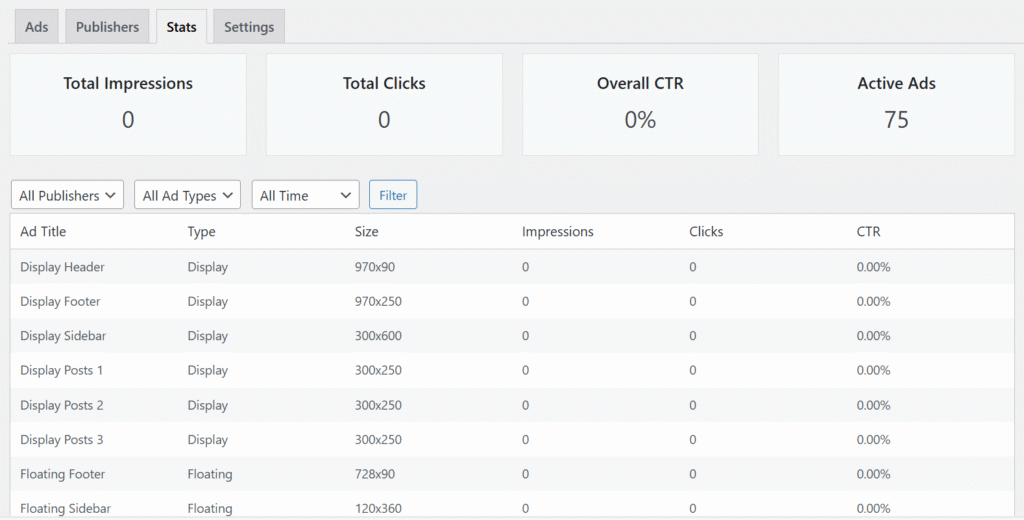This screenshot has width=1024, height=520.
Task: Click the Impressions column header
Action: click(558, 232)
